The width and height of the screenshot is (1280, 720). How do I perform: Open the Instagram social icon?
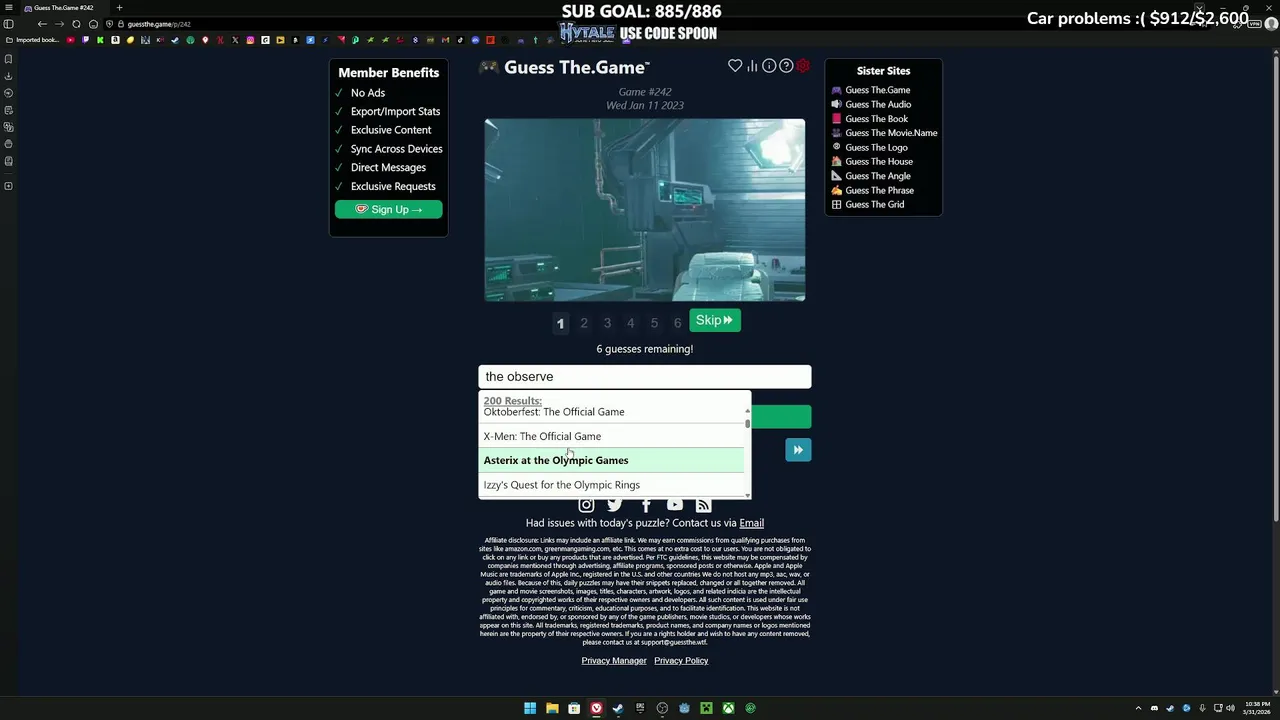point(586,505)
